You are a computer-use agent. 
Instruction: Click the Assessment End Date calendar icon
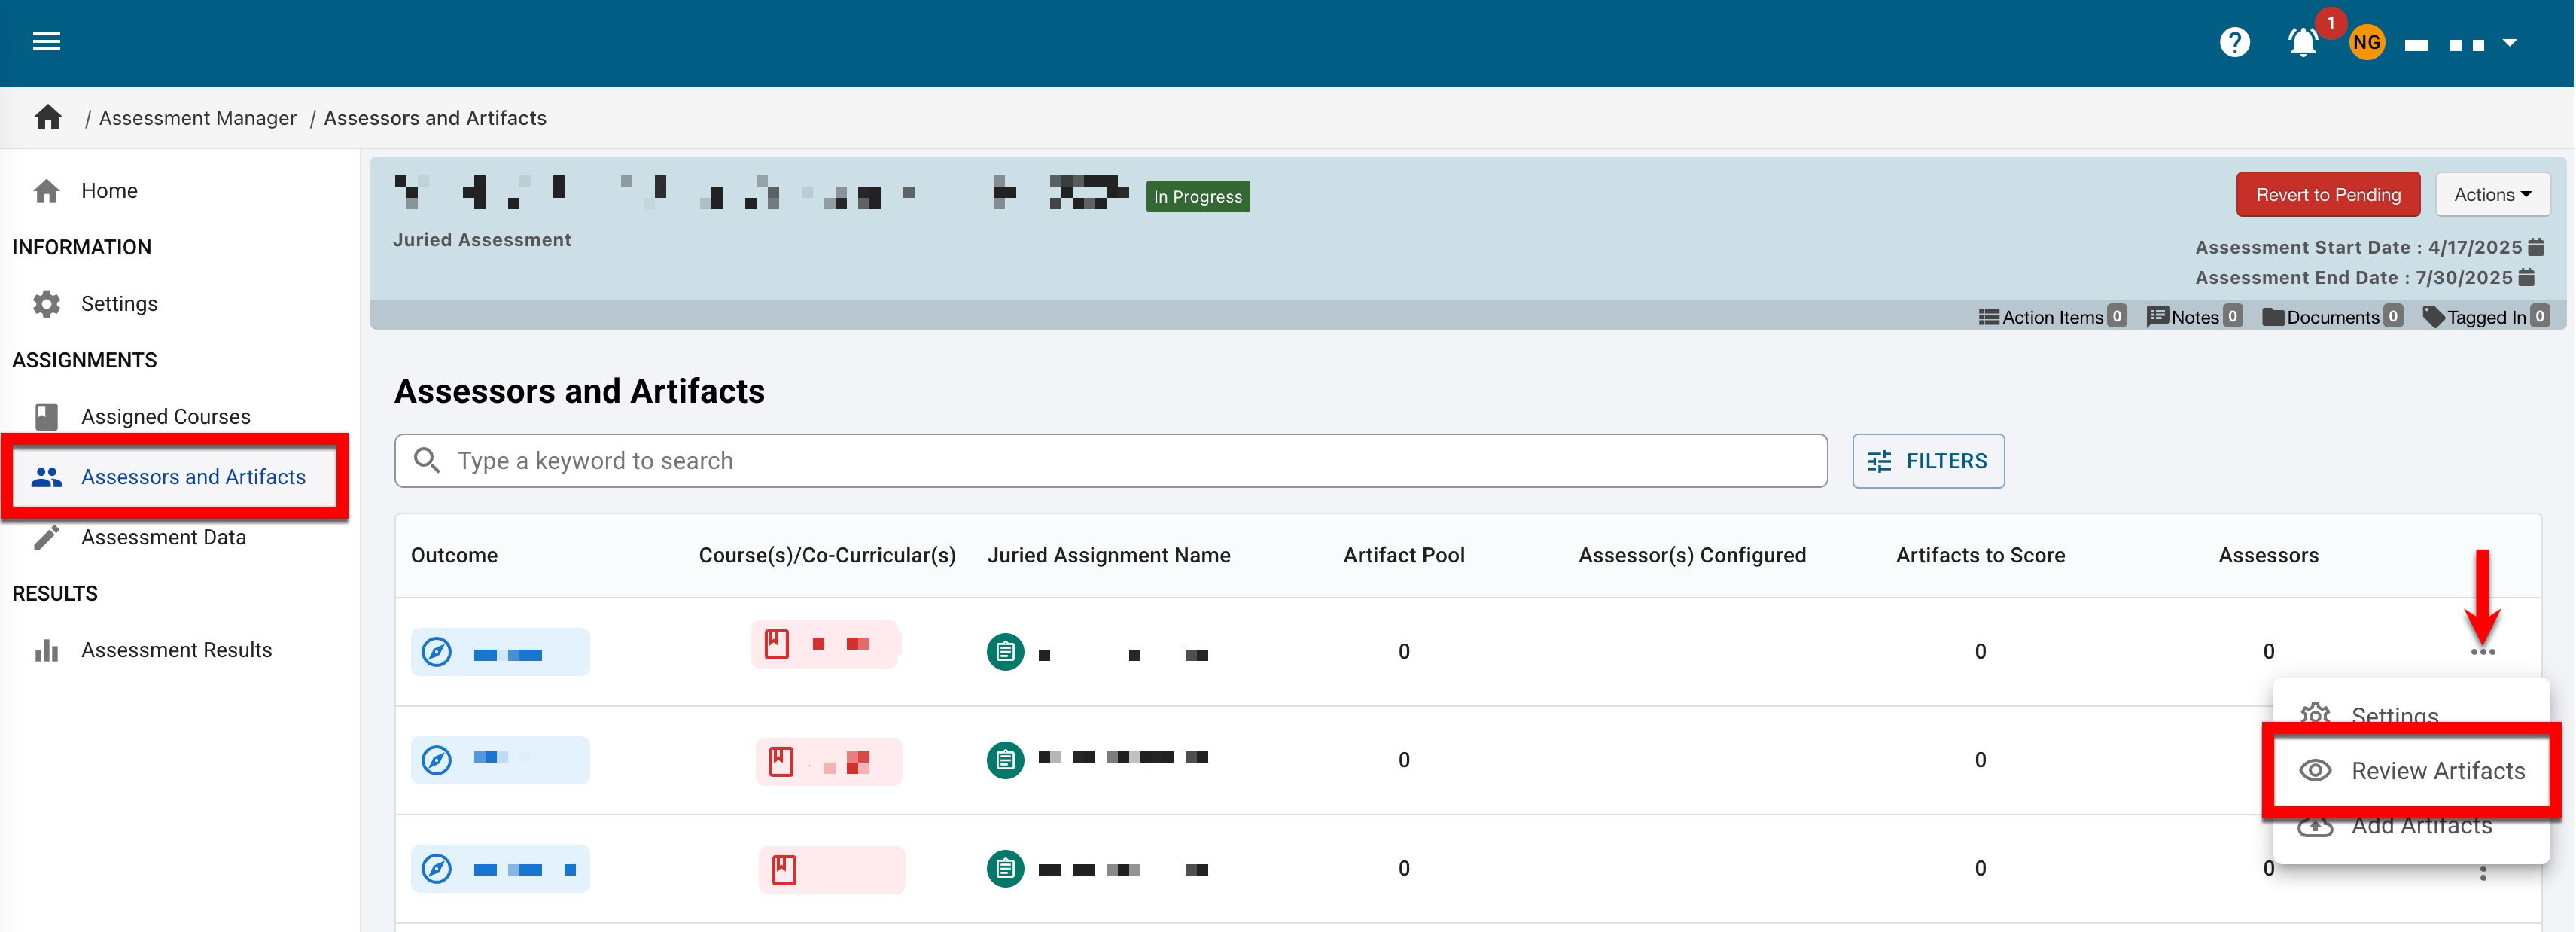pos(2527,277)
